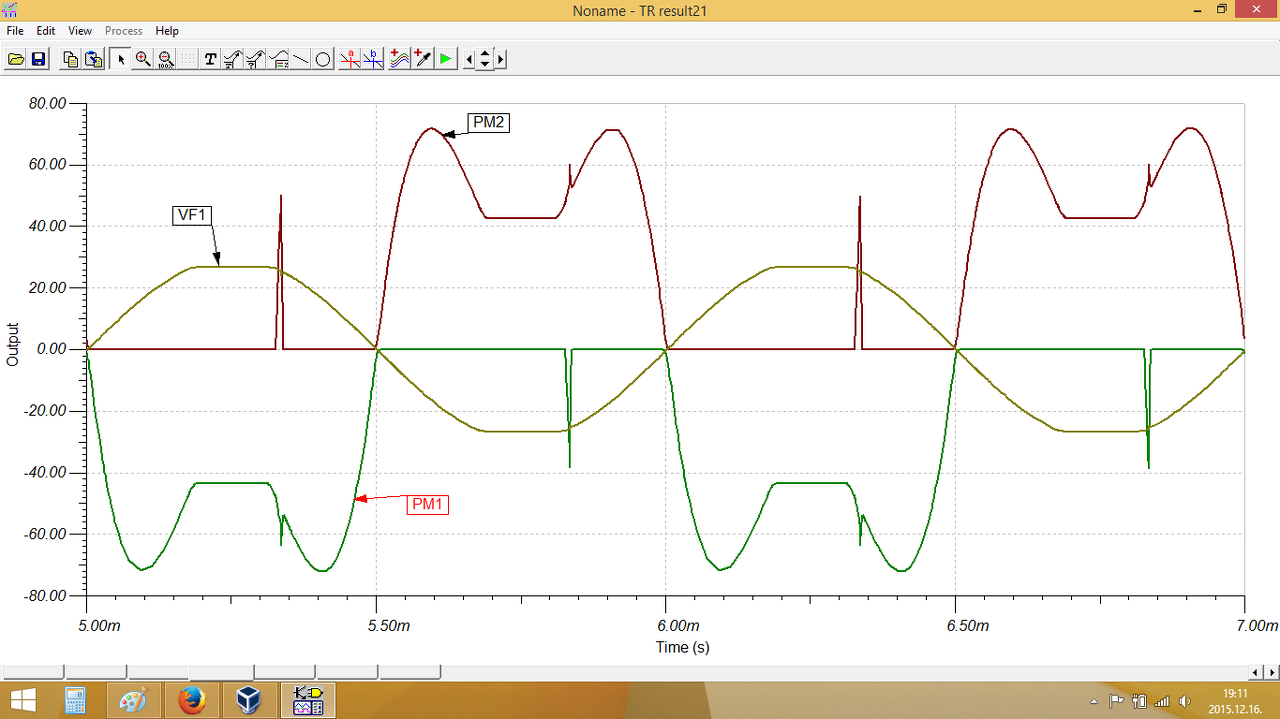Image resolution: width=1280 pixels, height=719 pixels.
Task: Click the 40.00 y-axis value
Action: click(x=47, y=226)
